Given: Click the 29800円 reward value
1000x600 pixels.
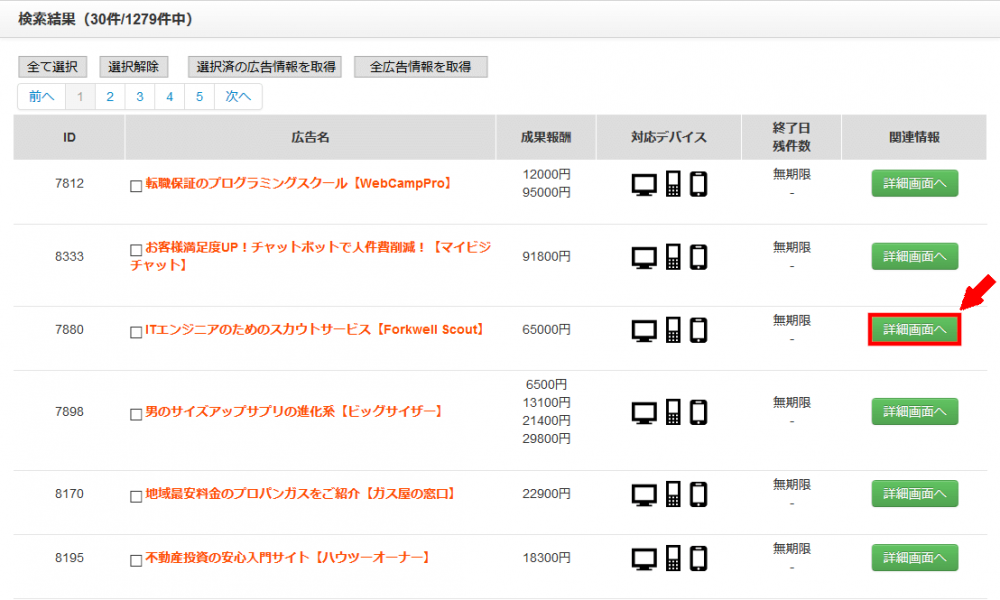Looking at the screenshot, I should (547, 439).
